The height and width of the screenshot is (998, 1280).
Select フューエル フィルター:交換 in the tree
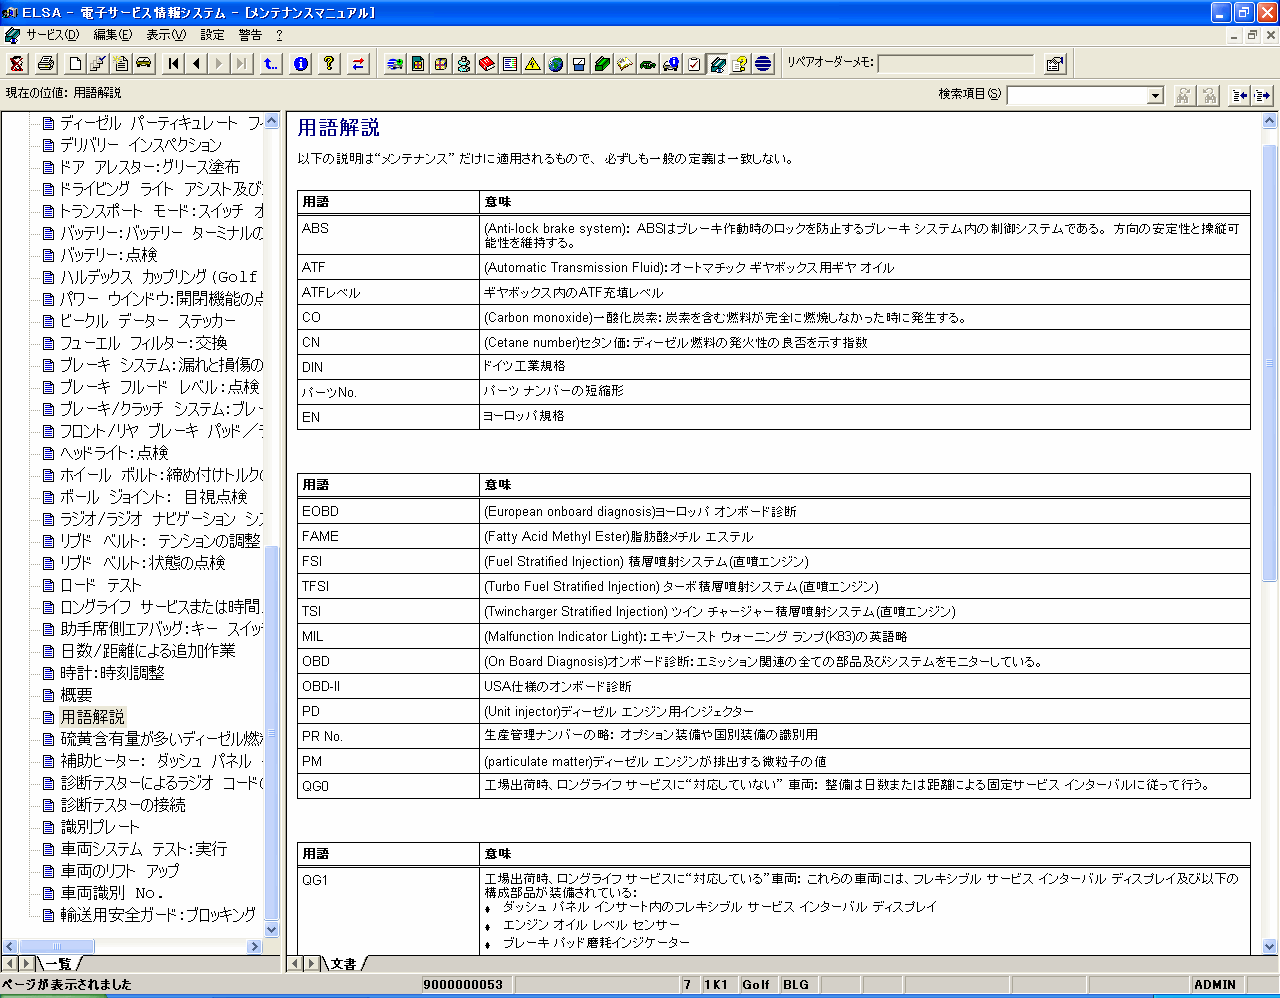click(143, 343)
